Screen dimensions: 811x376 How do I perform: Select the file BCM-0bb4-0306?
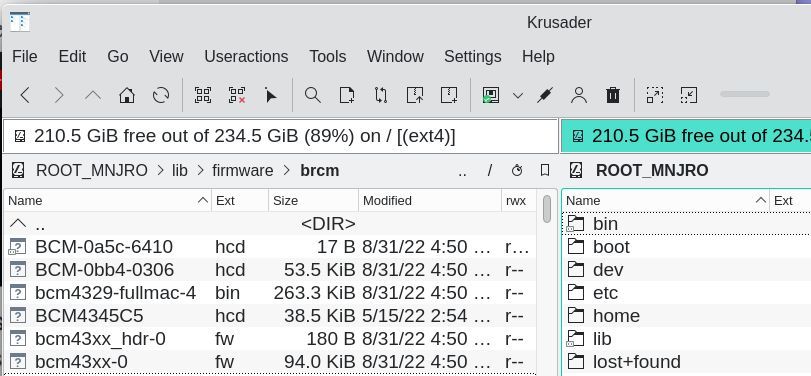pos(270,270)
